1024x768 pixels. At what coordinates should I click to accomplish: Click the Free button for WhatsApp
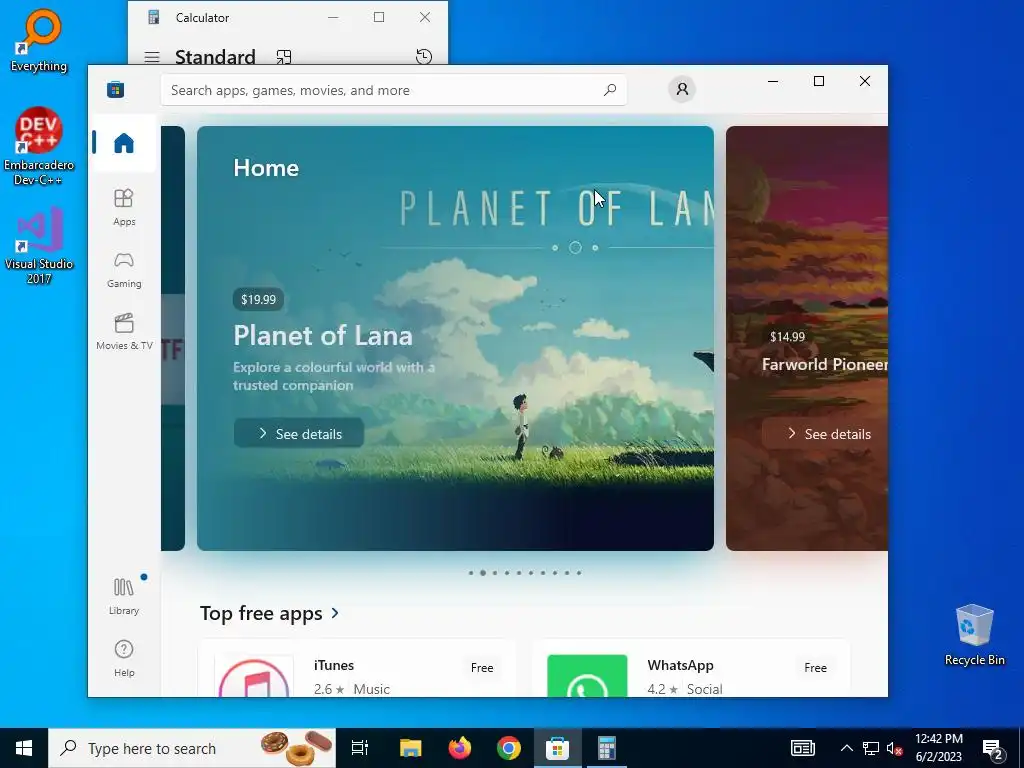816,667
